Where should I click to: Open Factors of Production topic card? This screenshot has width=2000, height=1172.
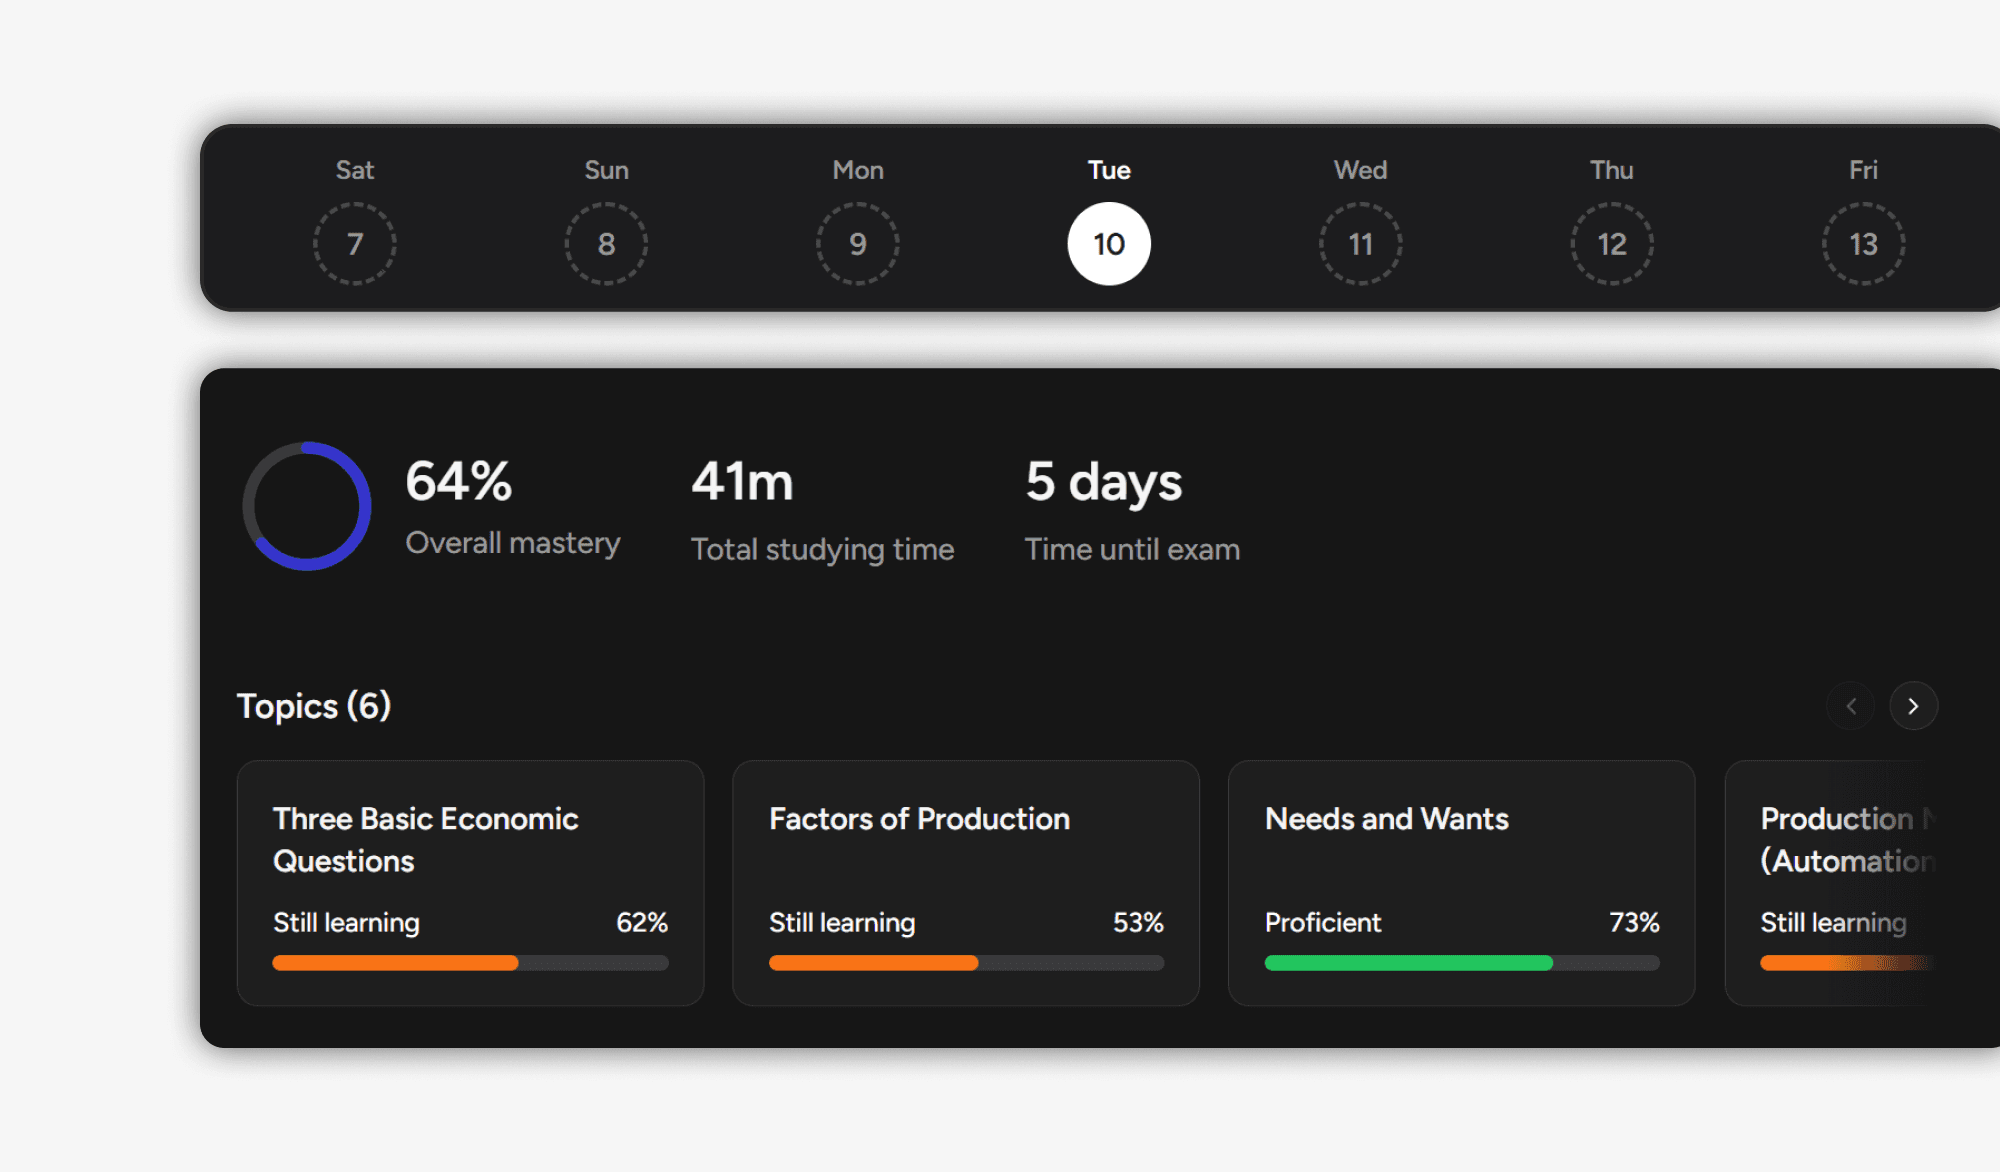[965, 882]
